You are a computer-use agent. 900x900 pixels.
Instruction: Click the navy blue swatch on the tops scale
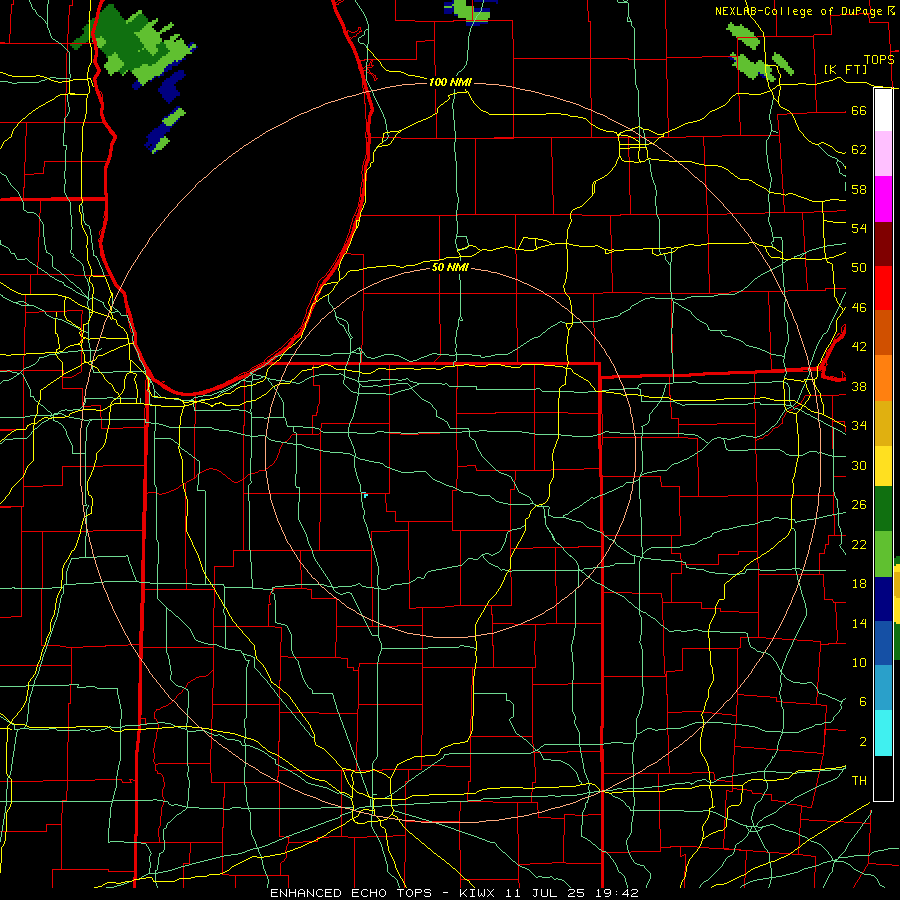883,599
